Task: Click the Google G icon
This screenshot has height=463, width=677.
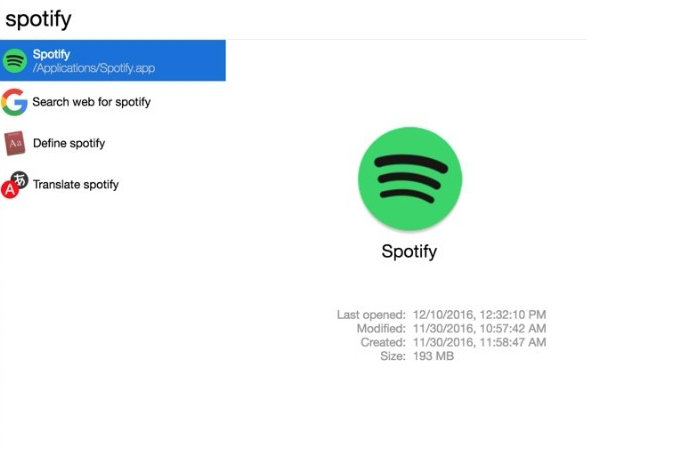Action: 14,102
